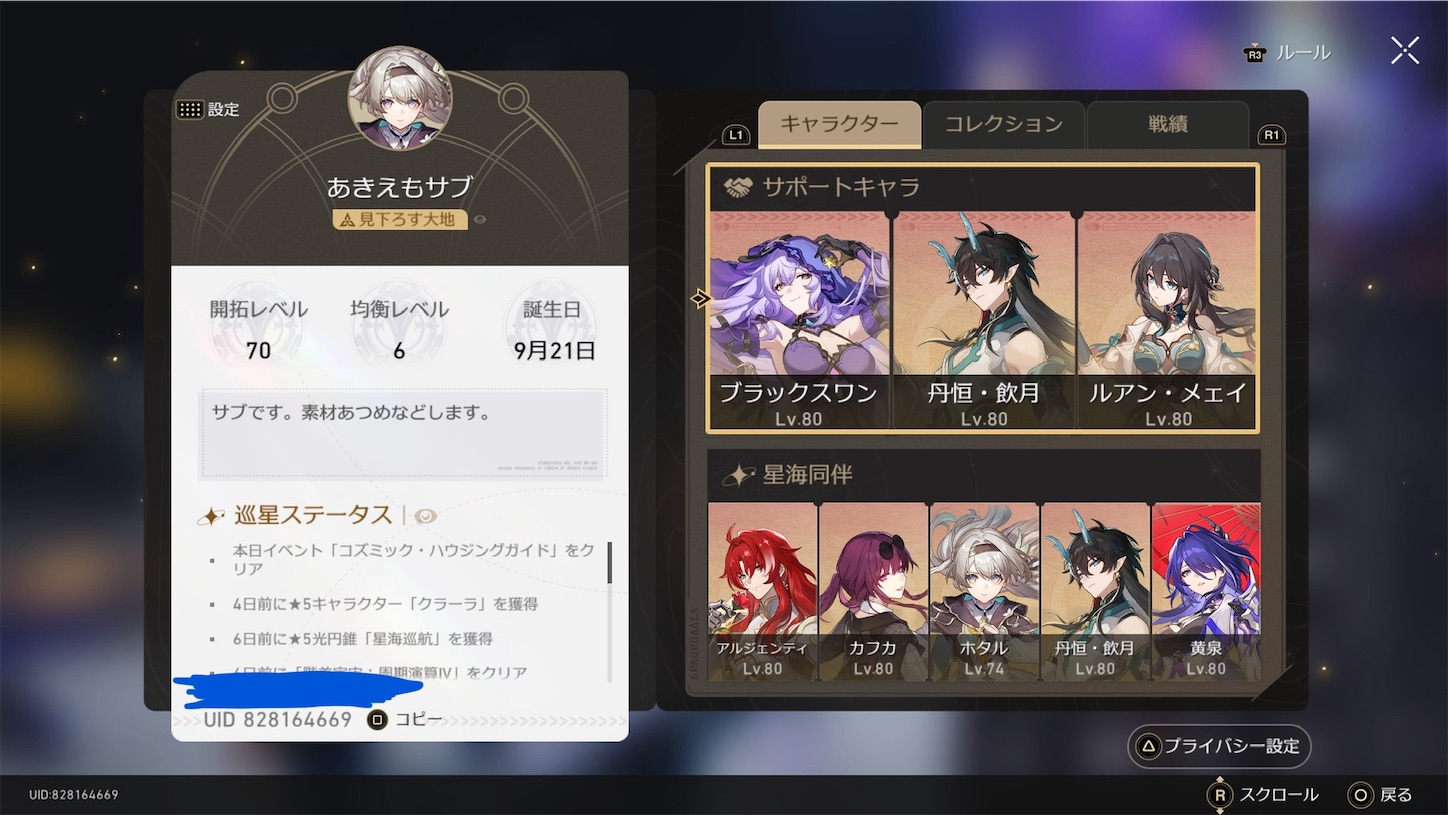Click the R1 shoulder tab icon
This screenshot has width=1448, height=815.
(1272, 135)
